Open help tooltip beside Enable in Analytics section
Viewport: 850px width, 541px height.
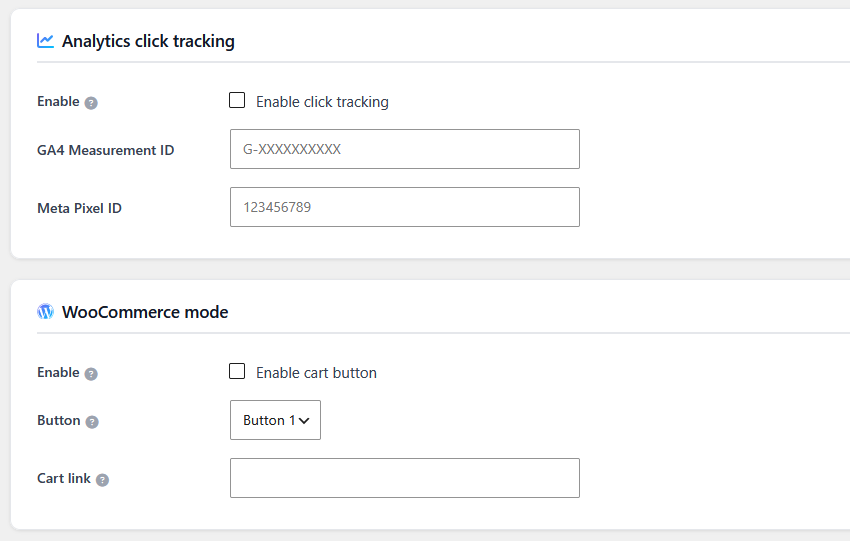coord(91,103)
